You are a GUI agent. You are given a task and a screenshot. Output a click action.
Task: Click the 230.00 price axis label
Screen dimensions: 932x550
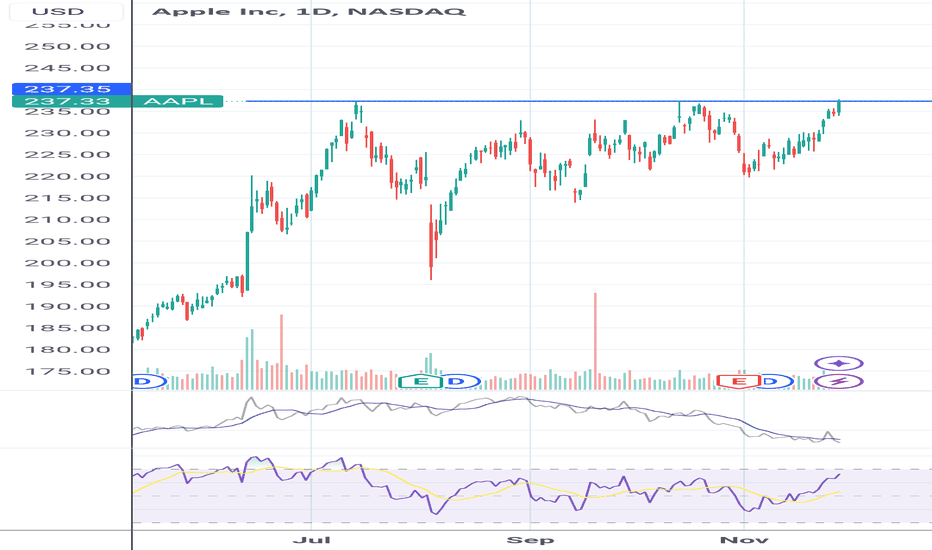(67, 133)
